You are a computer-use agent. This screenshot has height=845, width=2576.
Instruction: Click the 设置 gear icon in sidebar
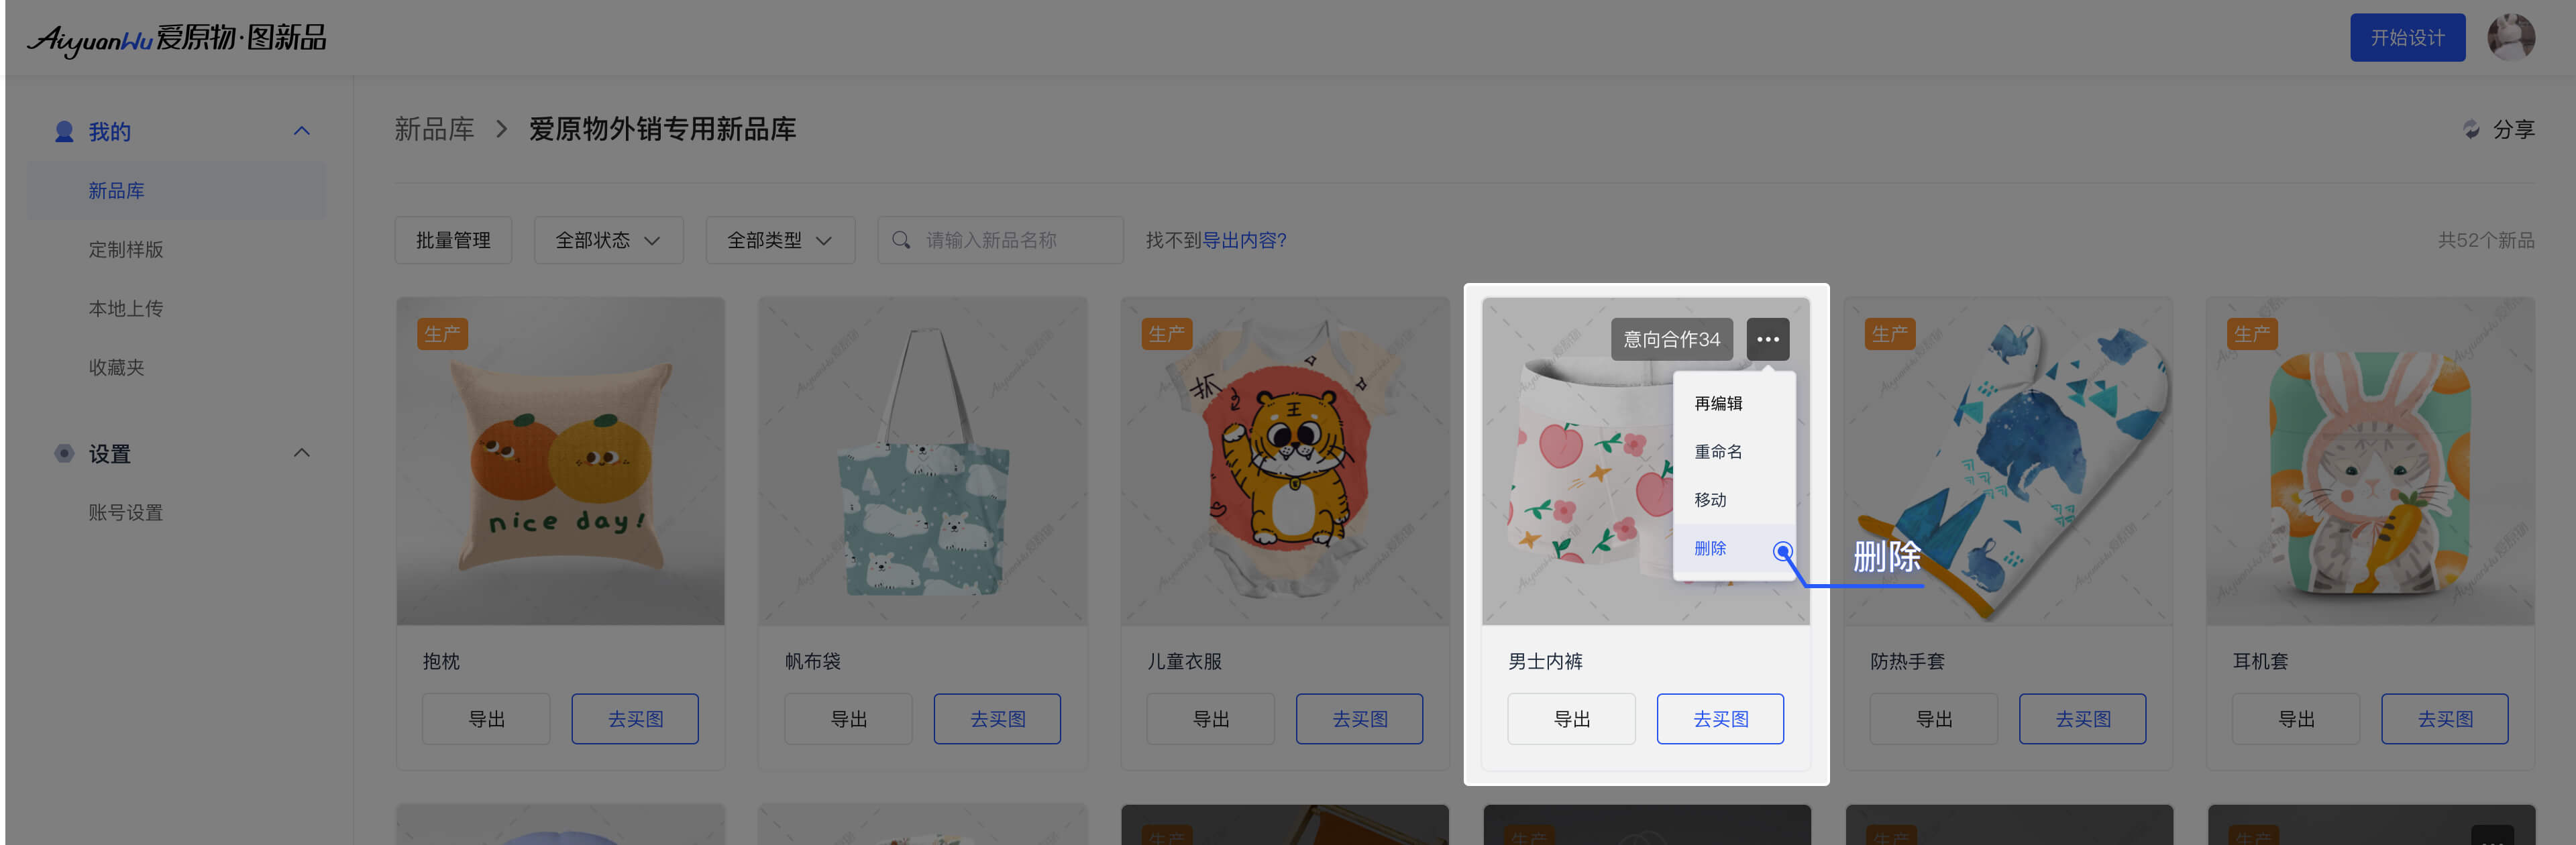pos(64,453)
